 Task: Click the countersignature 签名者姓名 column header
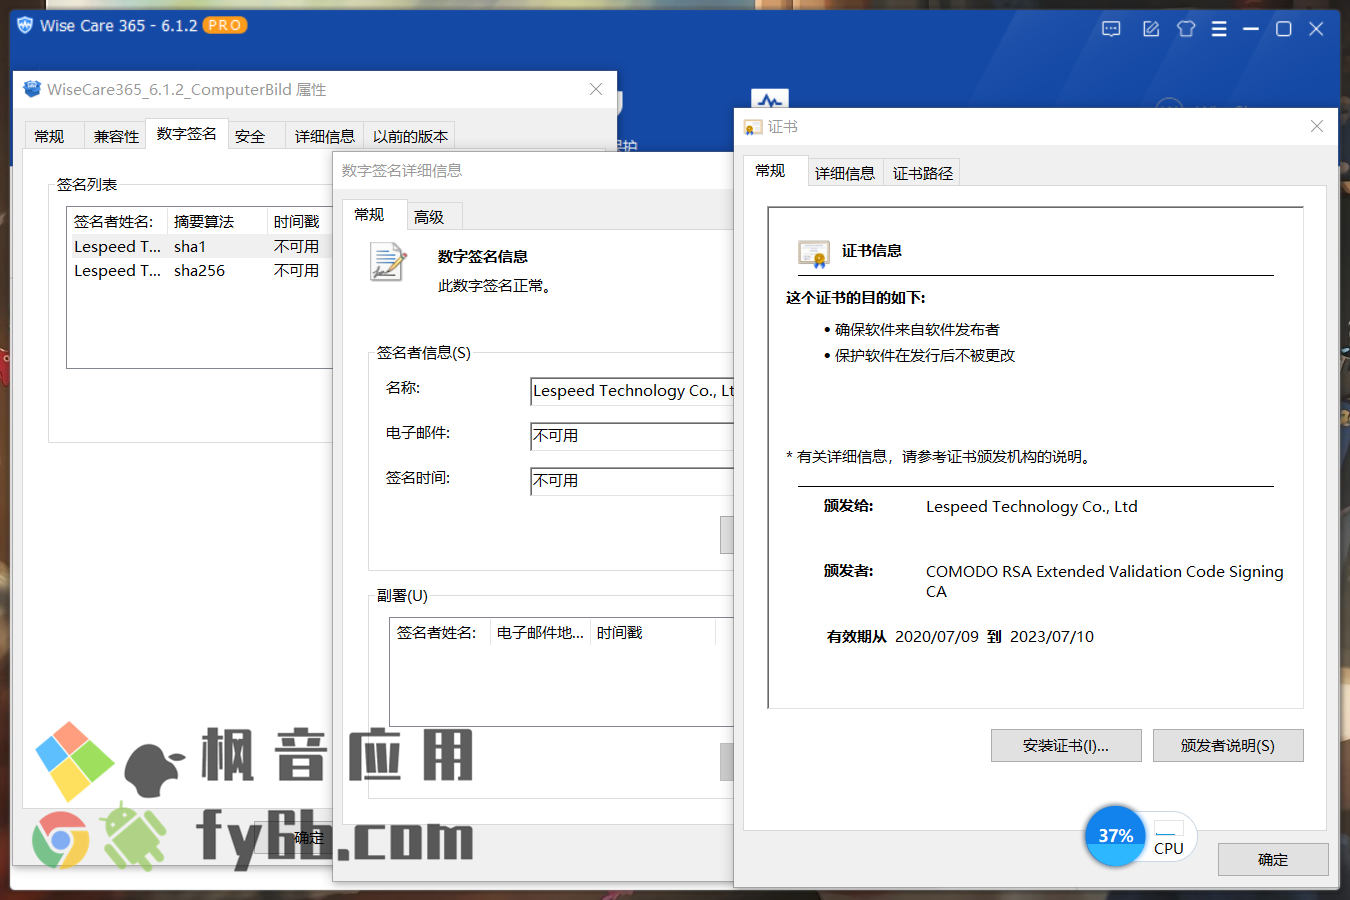coord(440,632)
